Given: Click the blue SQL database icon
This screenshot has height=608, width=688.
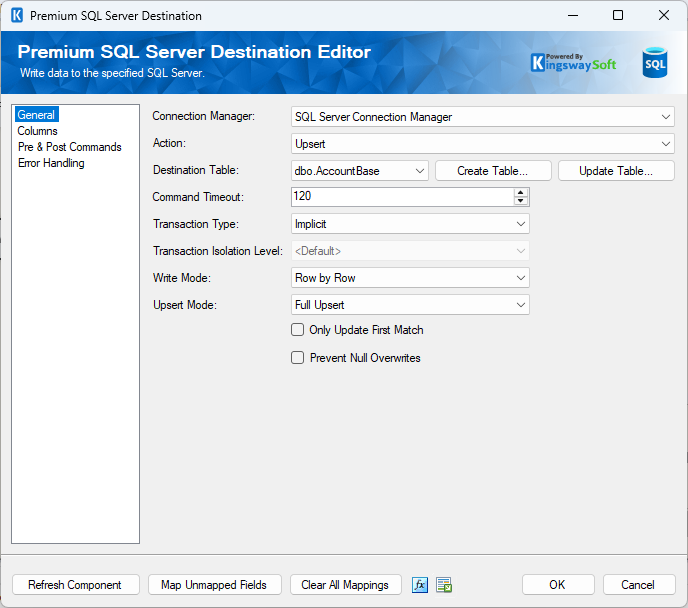Looking at the screenshot, I should [x=655, y=63].
